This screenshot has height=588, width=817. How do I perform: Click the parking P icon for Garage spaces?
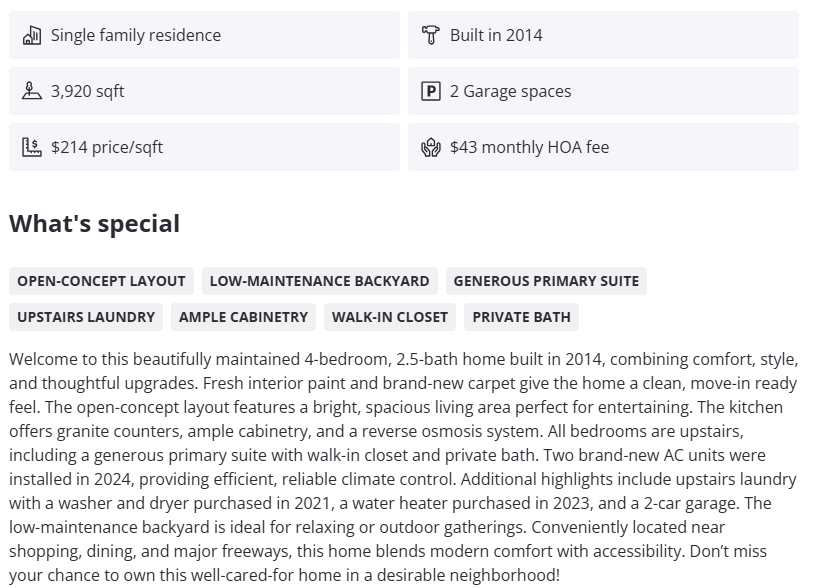(431, 91)
